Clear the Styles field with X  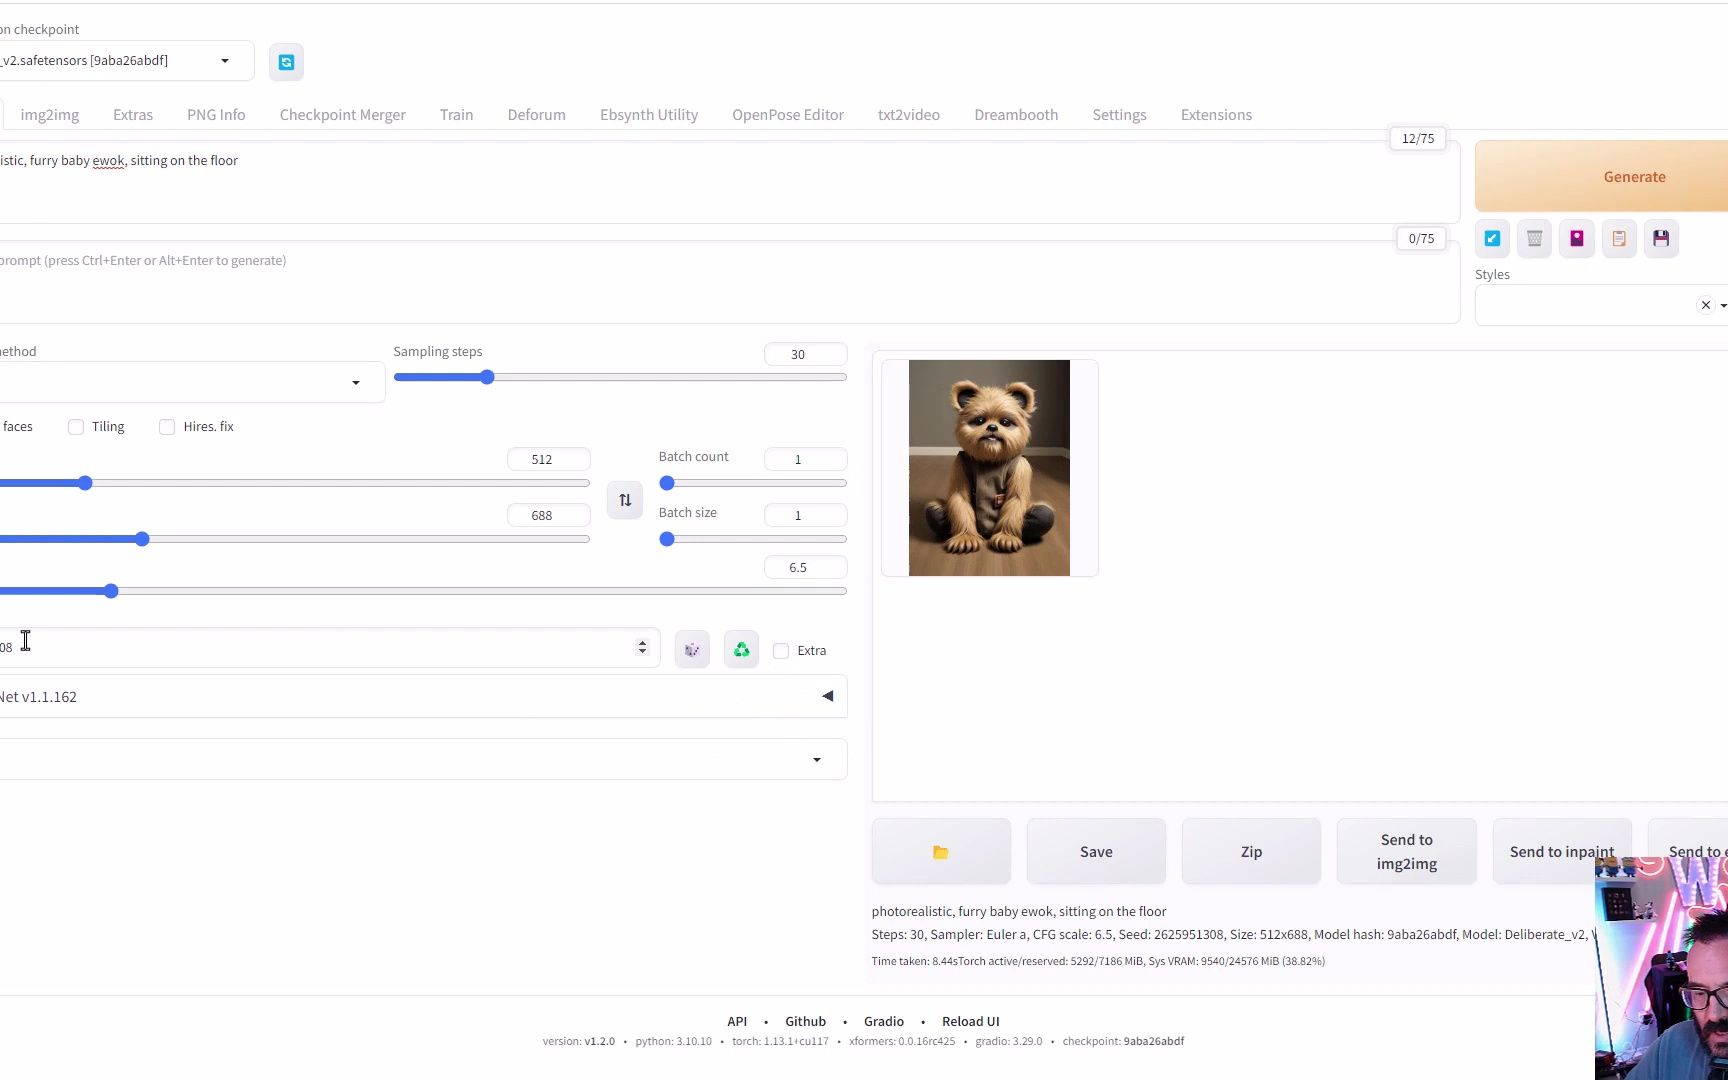point(1706,305)
